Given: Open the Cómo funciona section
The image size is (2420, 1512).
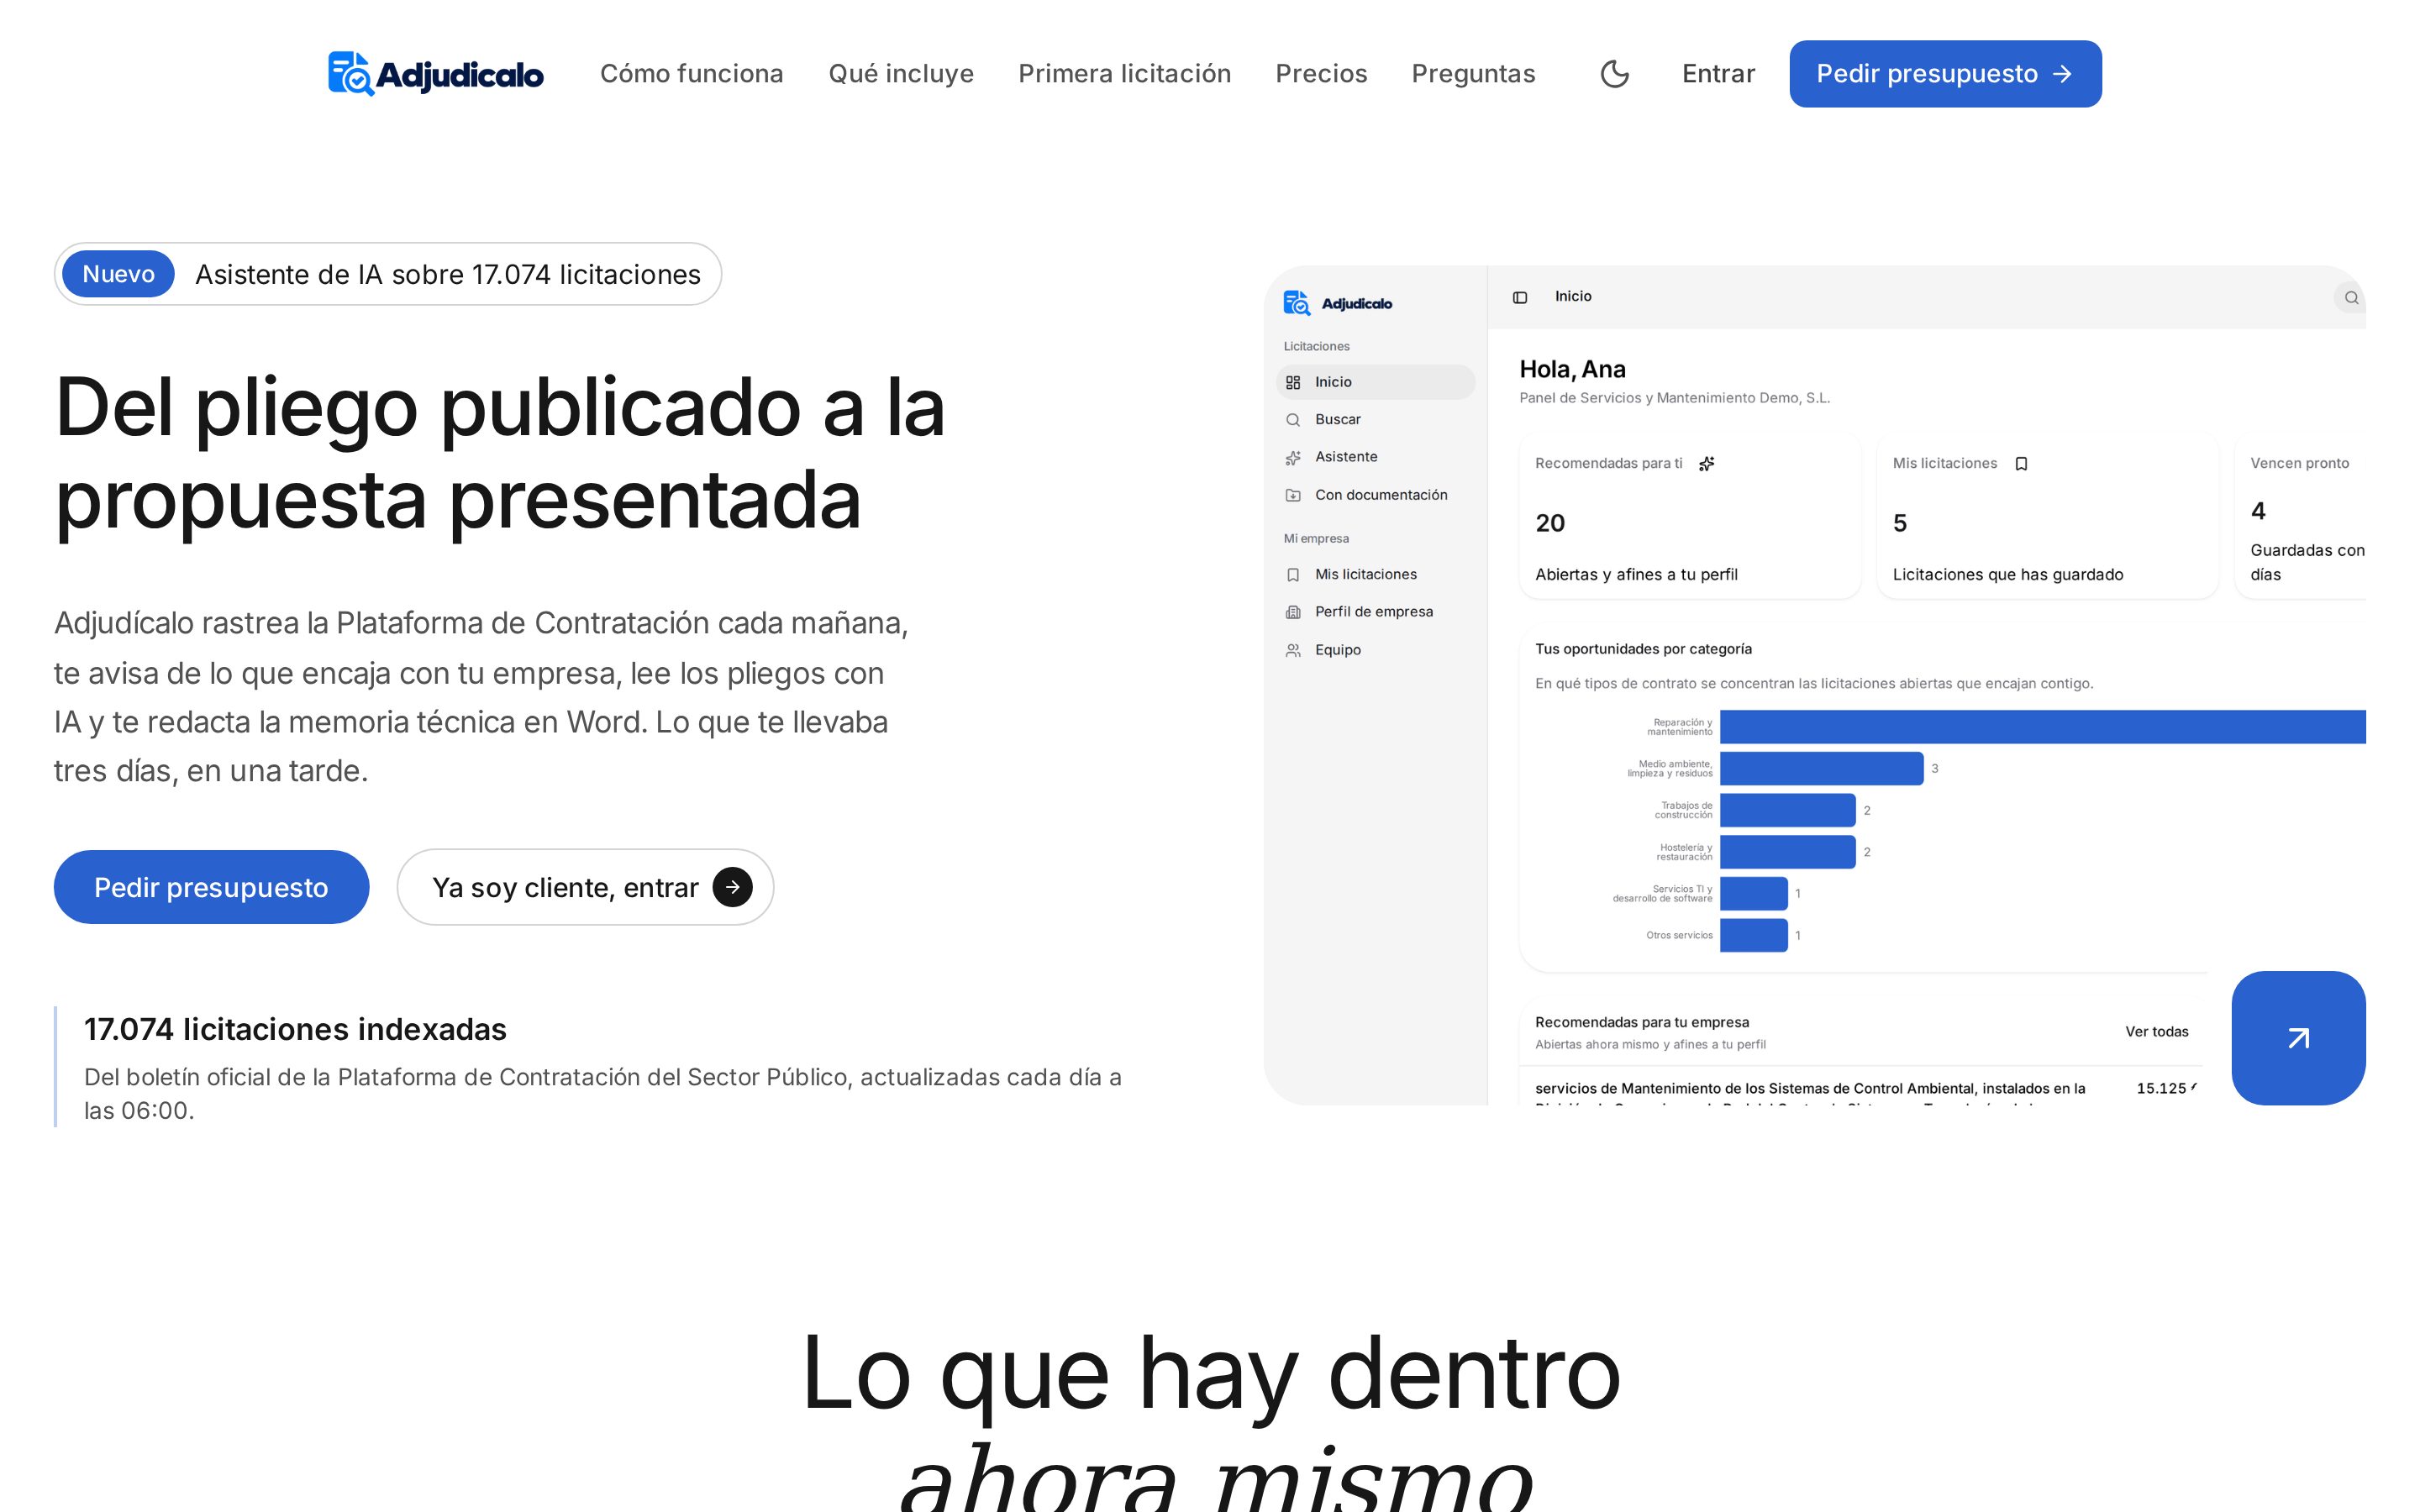Looking at the screenshot, I should pos(691,74).
